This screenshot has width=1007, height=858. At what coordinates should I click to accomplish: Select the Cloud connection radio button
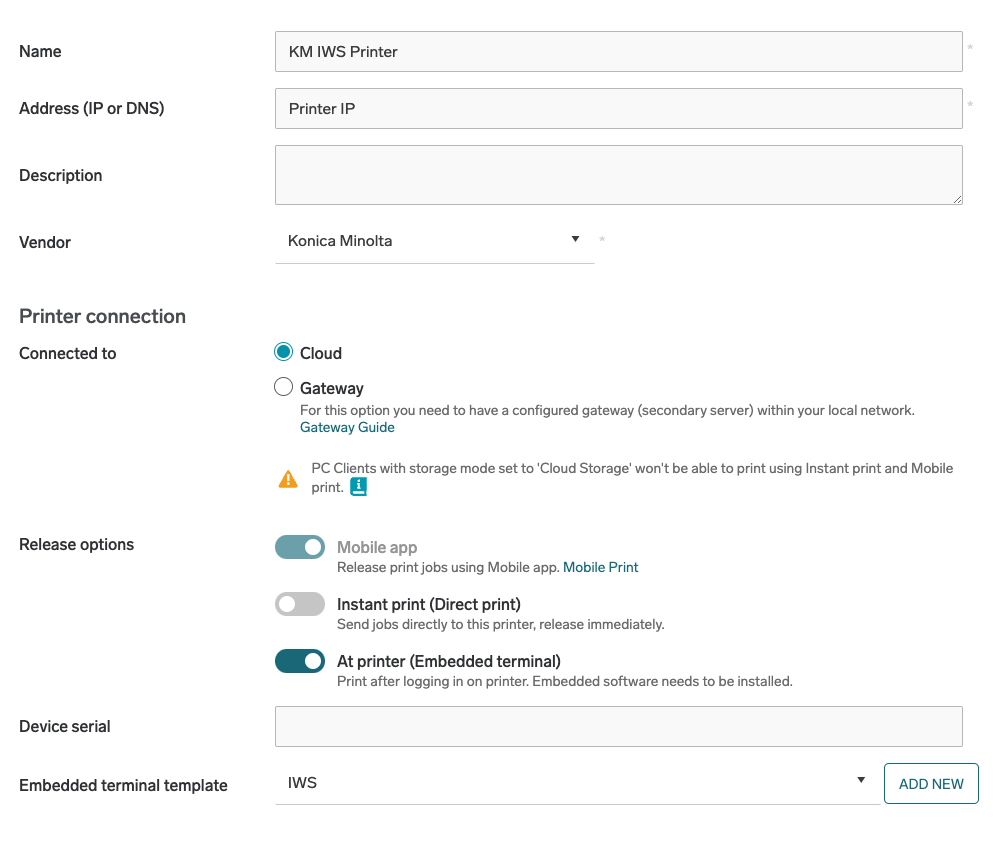click(284, 353)
